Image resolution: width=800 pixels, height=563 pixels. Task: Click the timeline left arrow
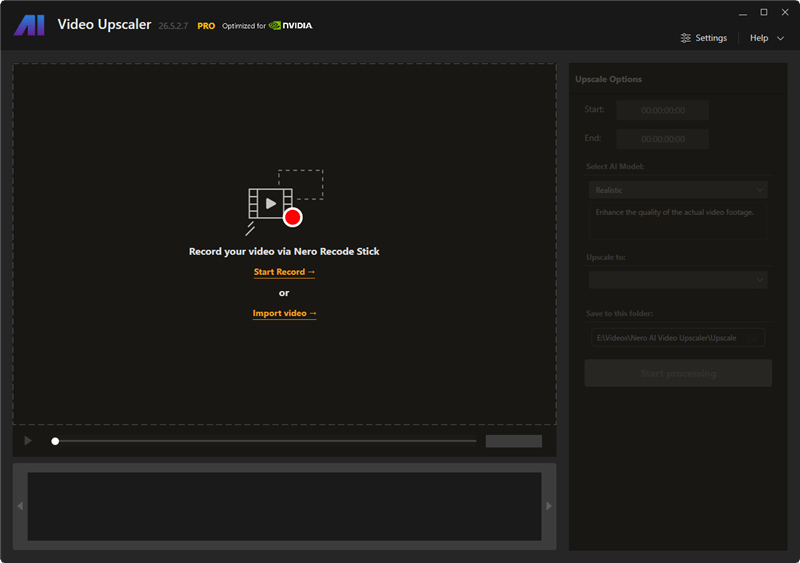click(x=20, y=506)
